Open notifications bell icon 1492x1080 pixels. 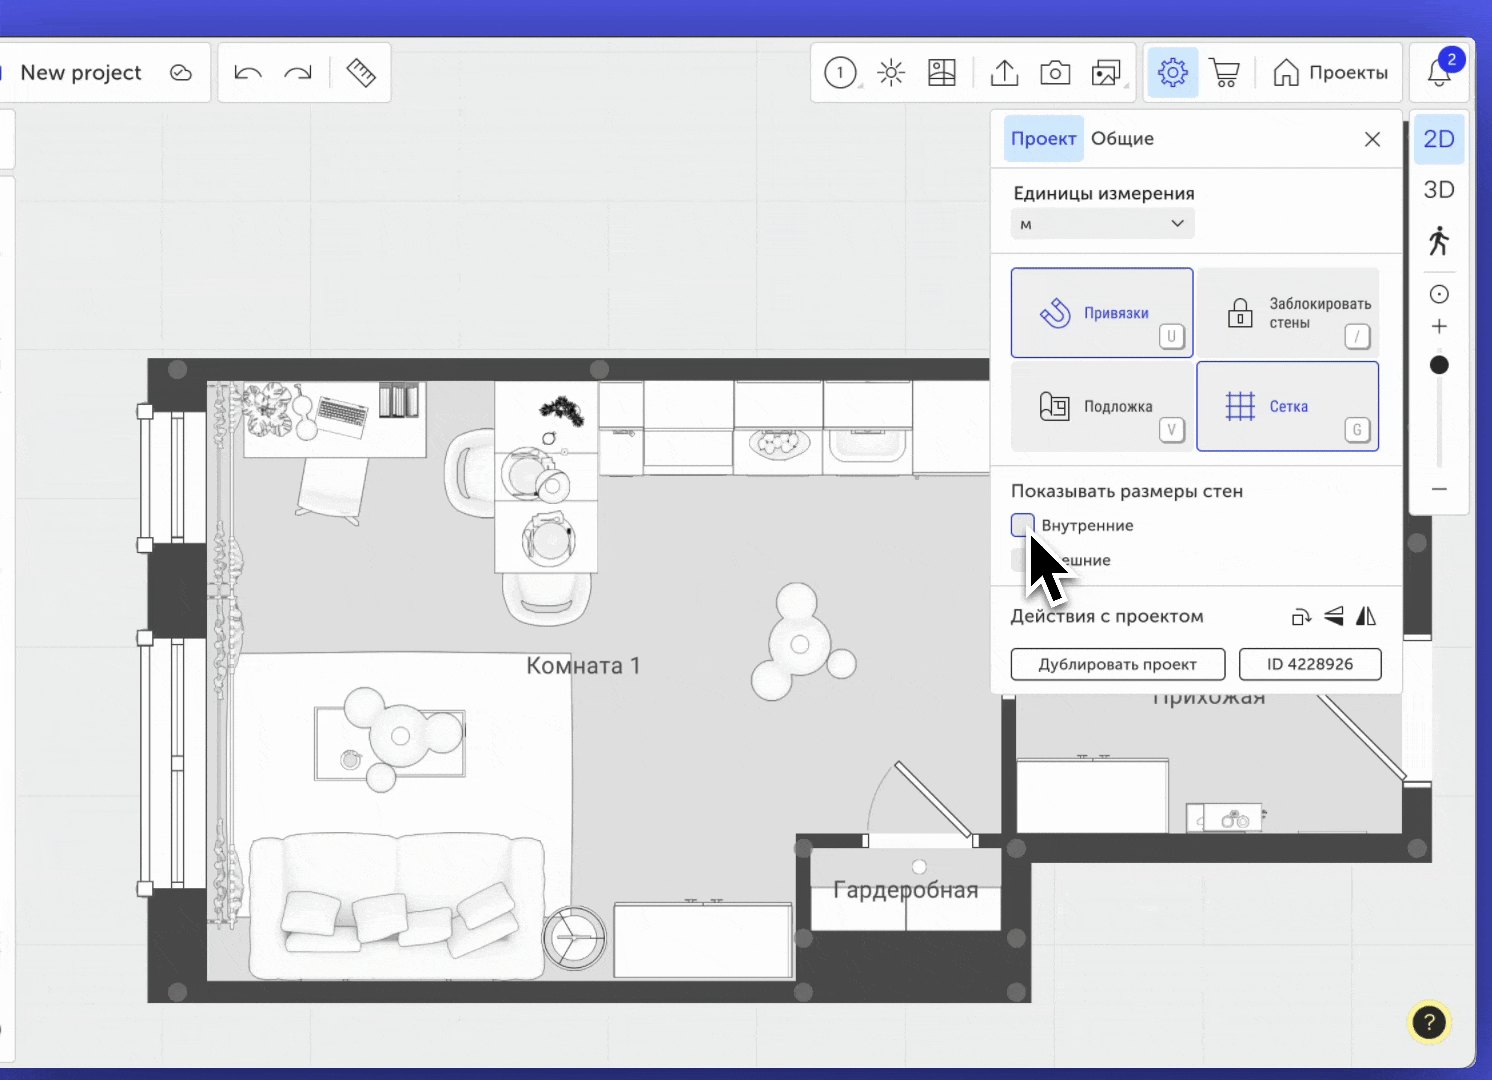pos(1439,73)
